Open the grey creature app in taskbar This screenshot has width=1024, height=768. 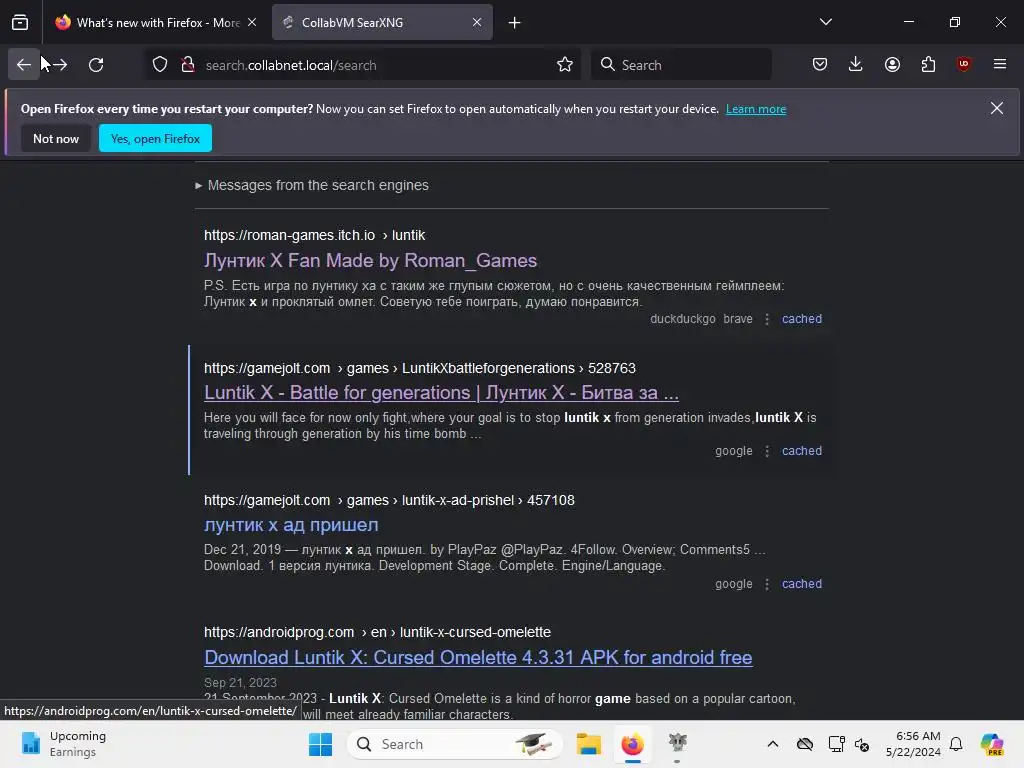click(677, 743)
